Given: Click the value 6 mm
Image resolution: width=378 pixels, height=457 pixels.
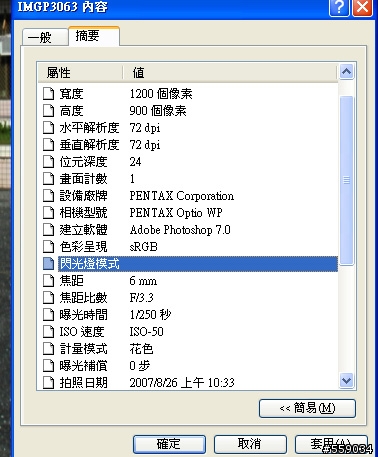Looking at the screenshot, I should tap(143, 281).
